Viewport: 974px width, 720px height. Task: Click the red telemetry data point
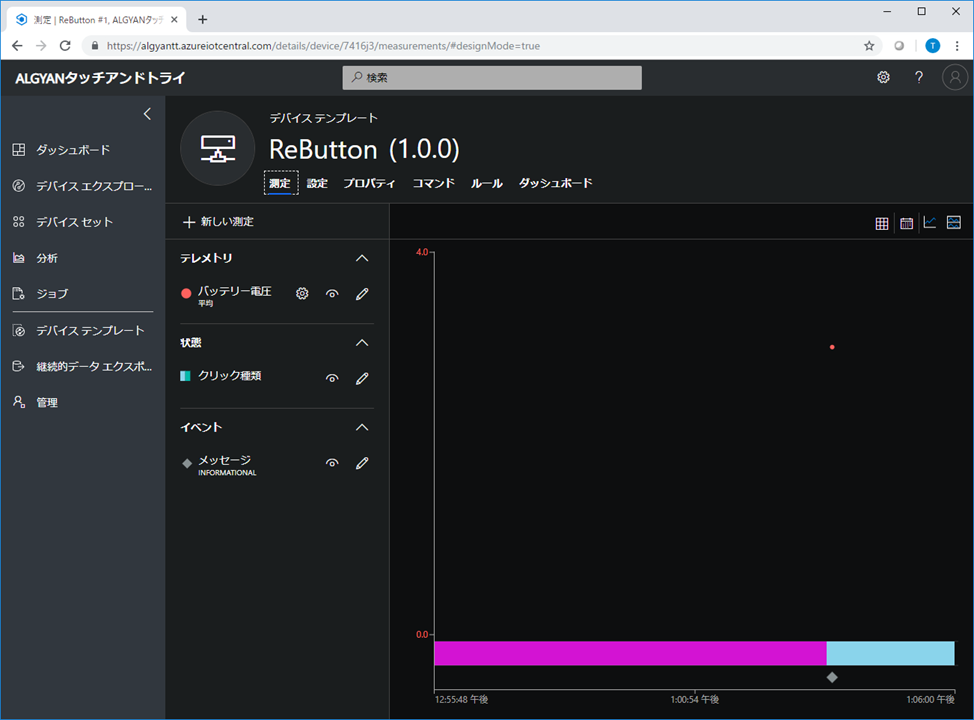(832, 347)
